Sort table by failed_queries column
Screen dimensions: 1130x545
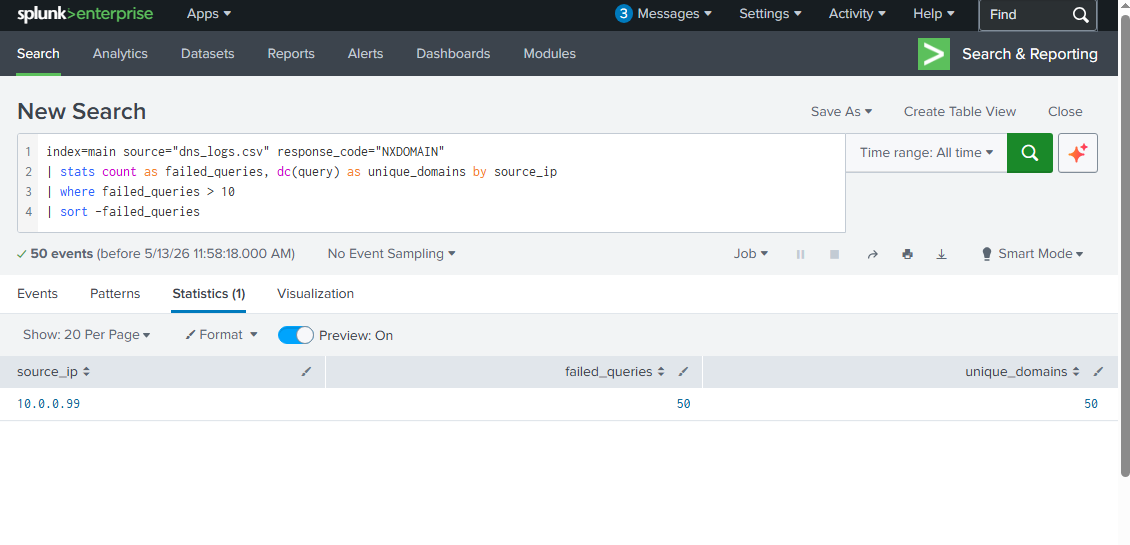pyautogui.click(x=614, y=372)
